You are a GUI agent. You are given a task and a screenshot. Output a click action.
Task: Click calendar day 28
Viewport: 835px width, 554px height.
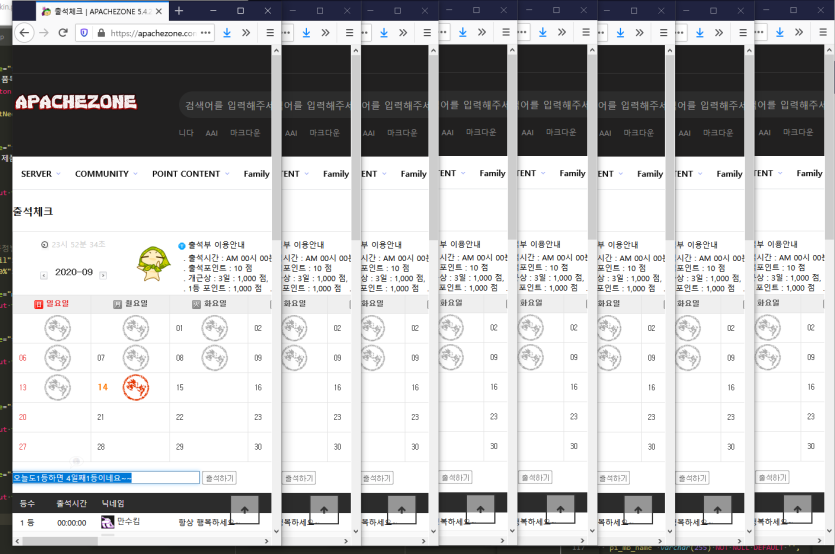coord(101,447)
